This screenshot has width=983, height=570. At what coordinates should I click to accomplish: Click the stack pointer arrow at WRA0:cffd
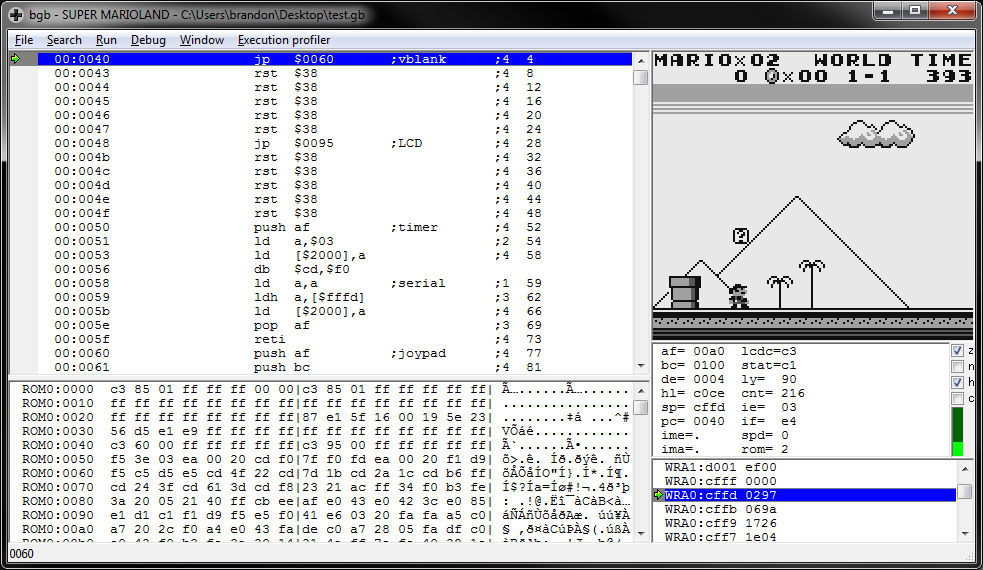click(658, 495)
